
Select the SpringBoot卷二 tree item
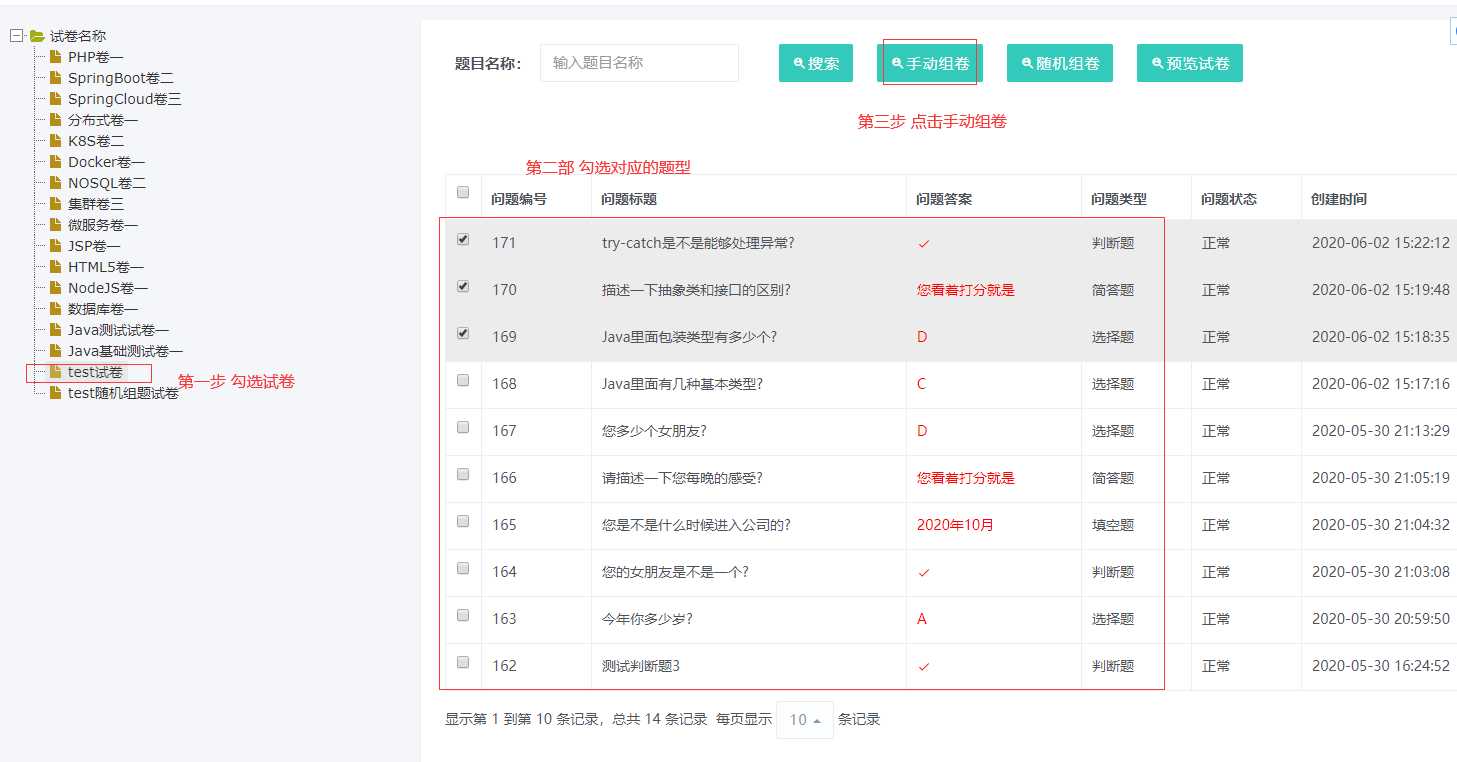tap(120, 78)
